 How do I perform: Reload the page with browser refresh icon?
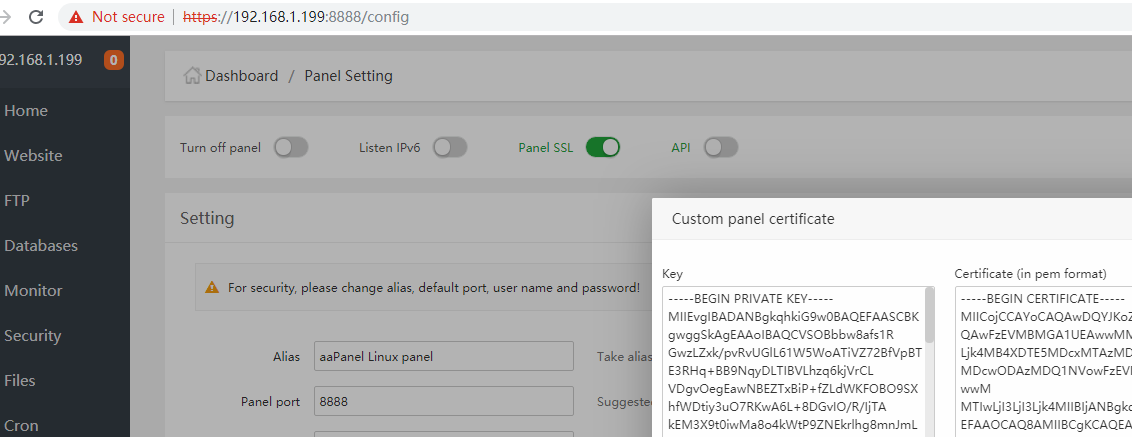[36, 17]
